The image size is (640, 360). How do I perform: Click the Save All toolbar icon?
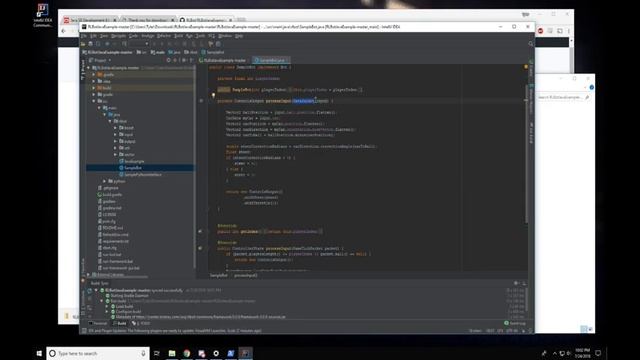(x=91, y=44)
